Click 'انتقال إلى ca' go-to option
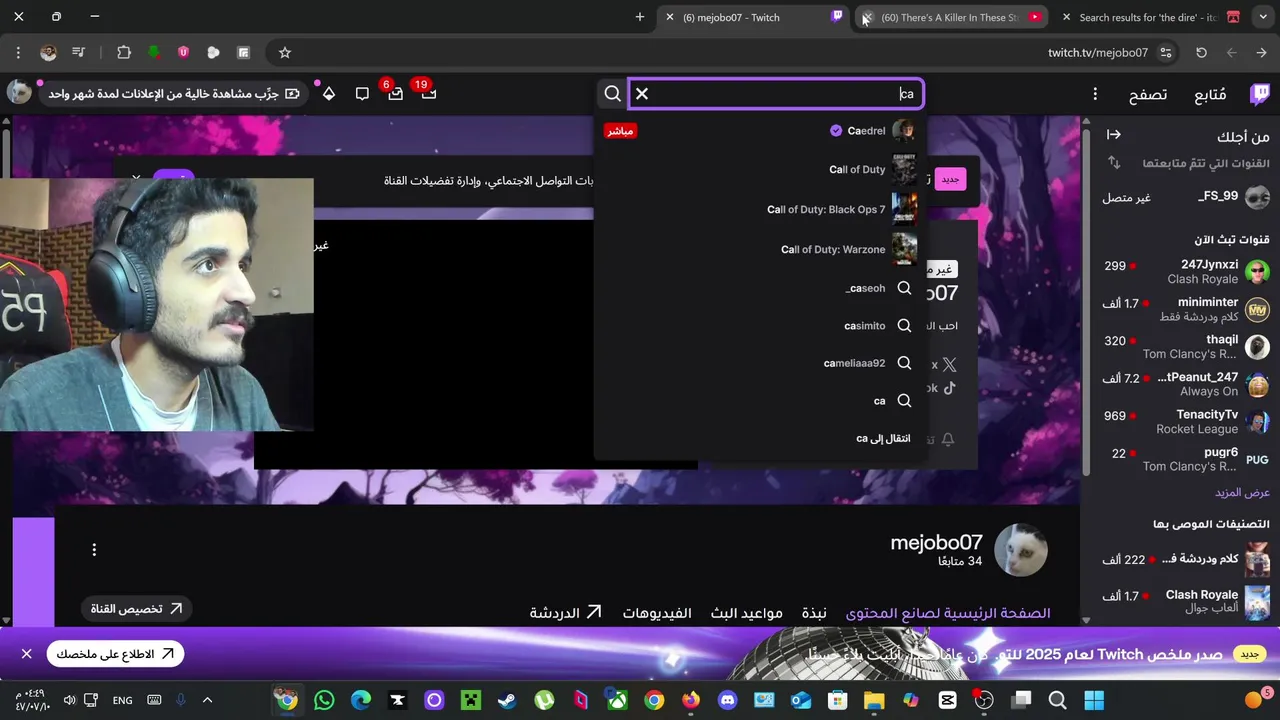The height and width of the screenshot is (720, 1280). click(x=760, y=439)
